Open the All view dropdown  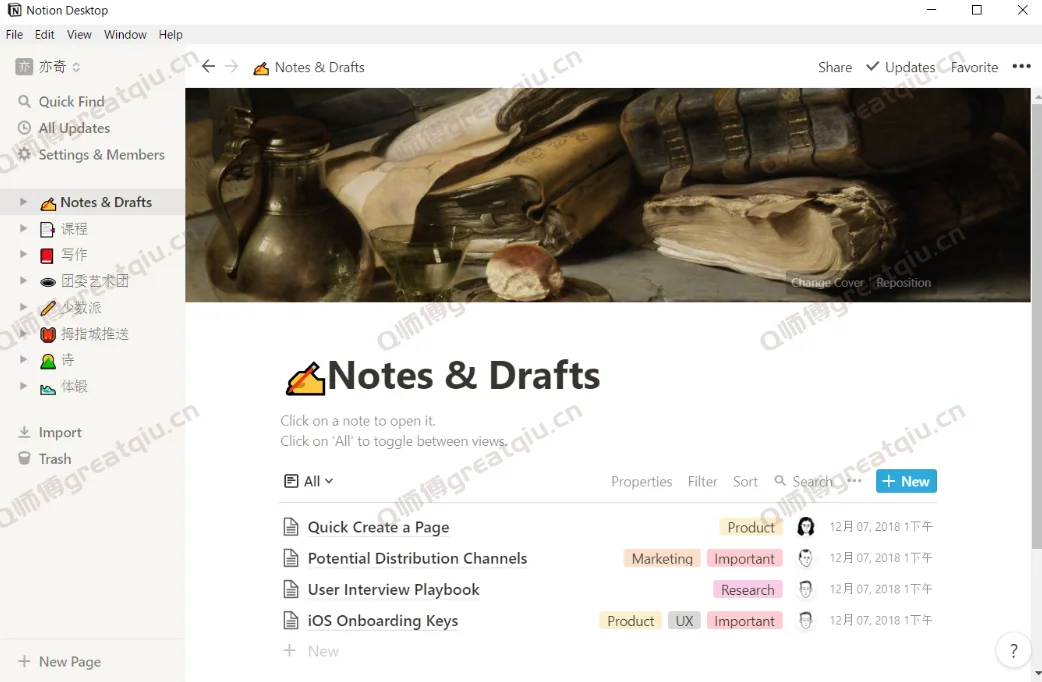click(309, 481)
